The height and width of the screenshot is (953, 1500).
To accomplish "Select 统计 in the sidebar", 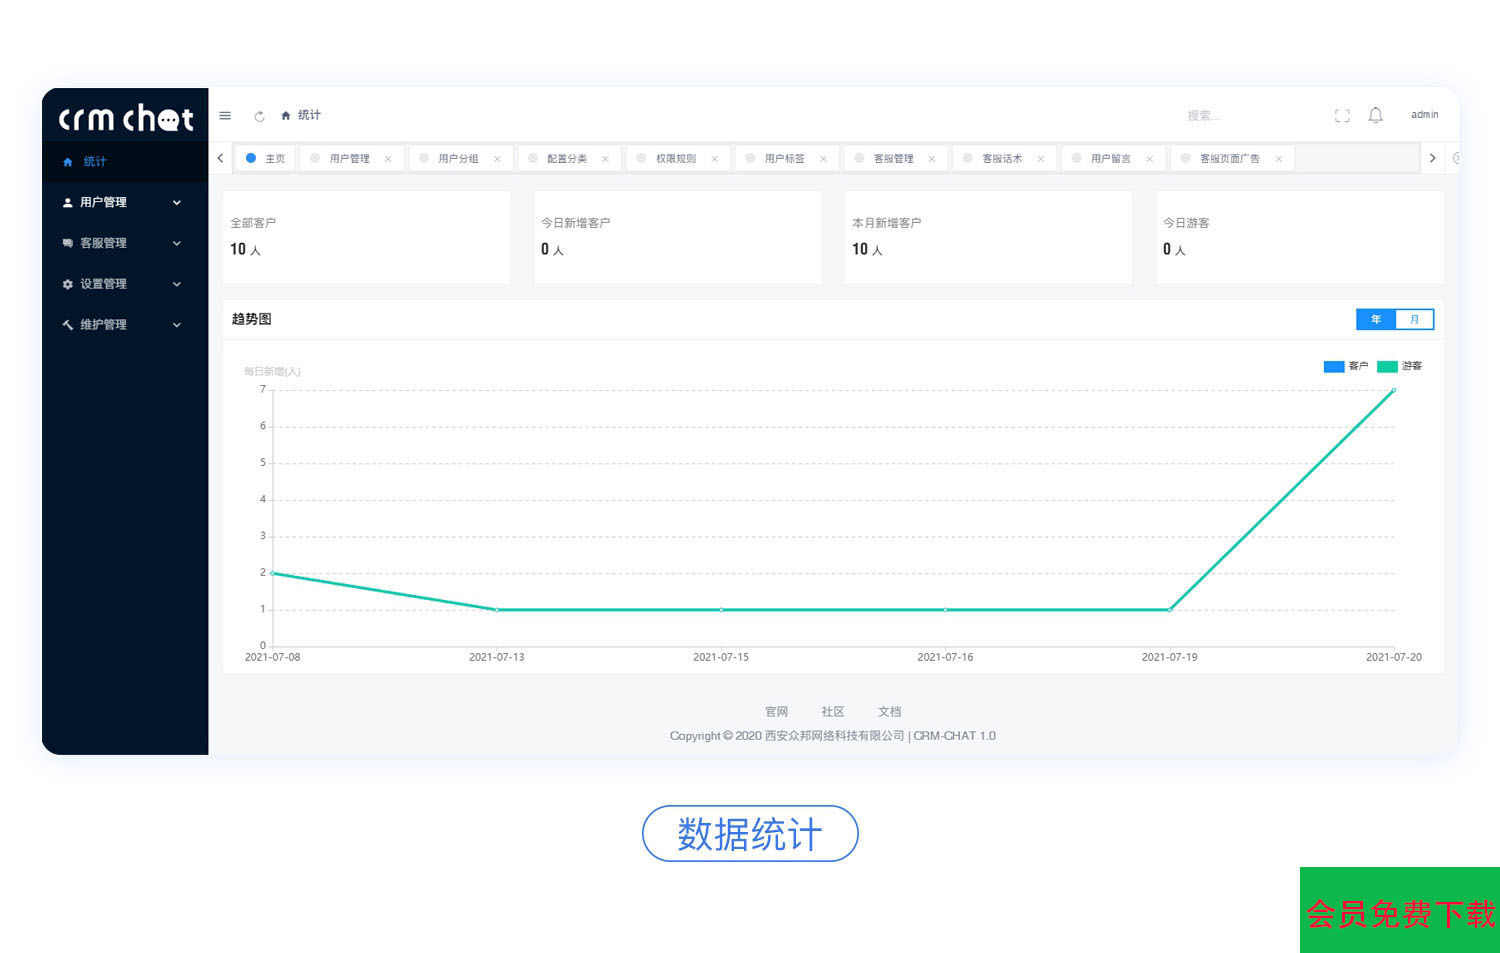I will tap(94, 162).
